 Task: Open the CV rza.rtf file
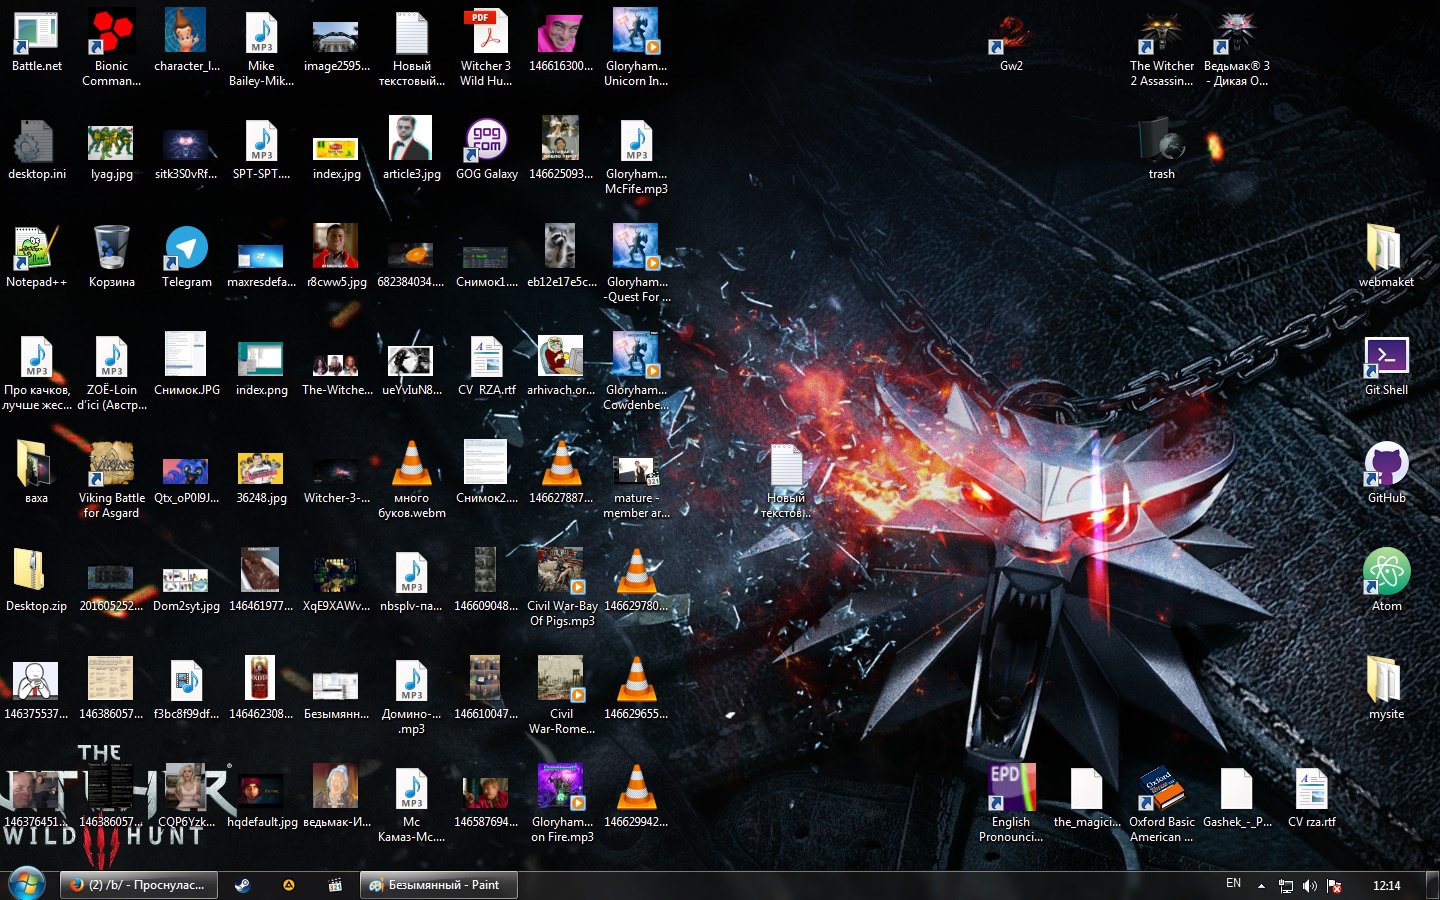[1311, 797]
